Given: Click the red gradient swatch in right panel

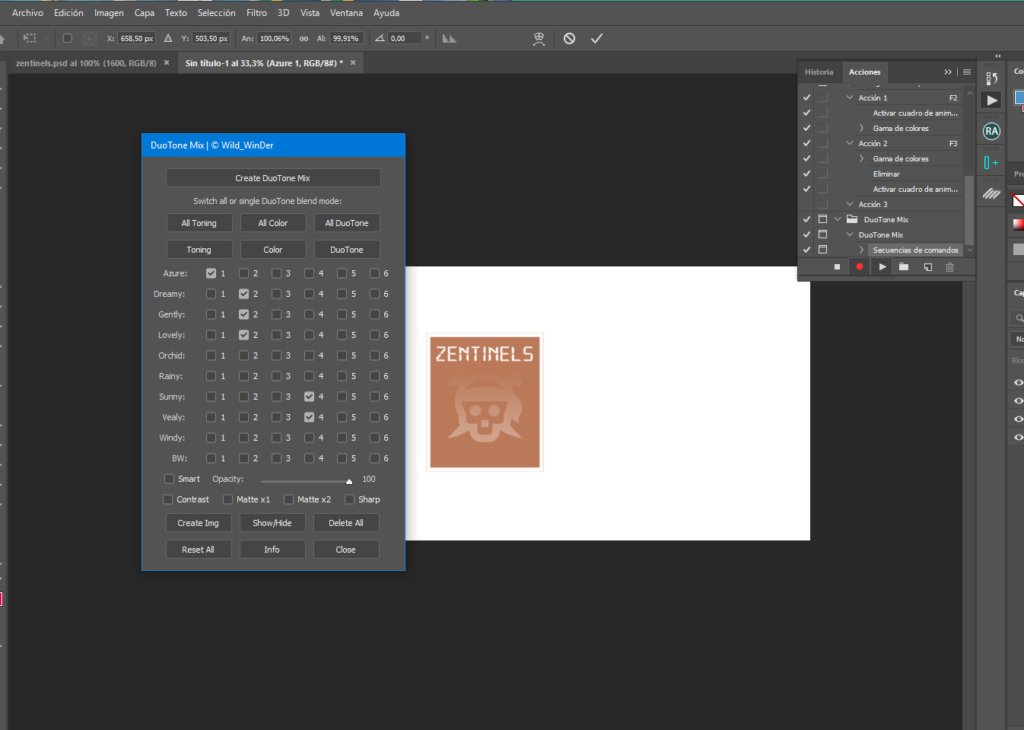Looking at the screenshot, I should pyautogui.click(x=1018, y=225).
